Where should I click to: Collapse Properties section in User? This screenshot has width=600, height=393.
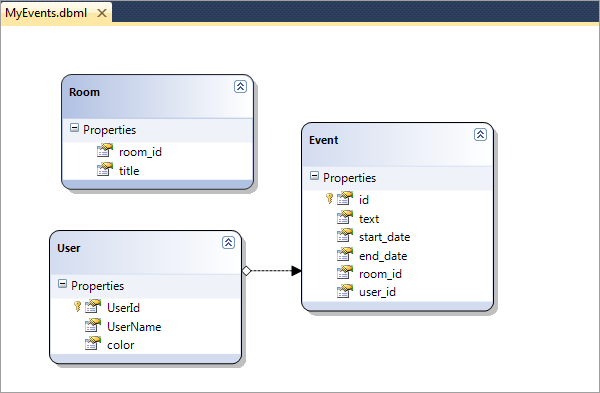coord(62,284)
